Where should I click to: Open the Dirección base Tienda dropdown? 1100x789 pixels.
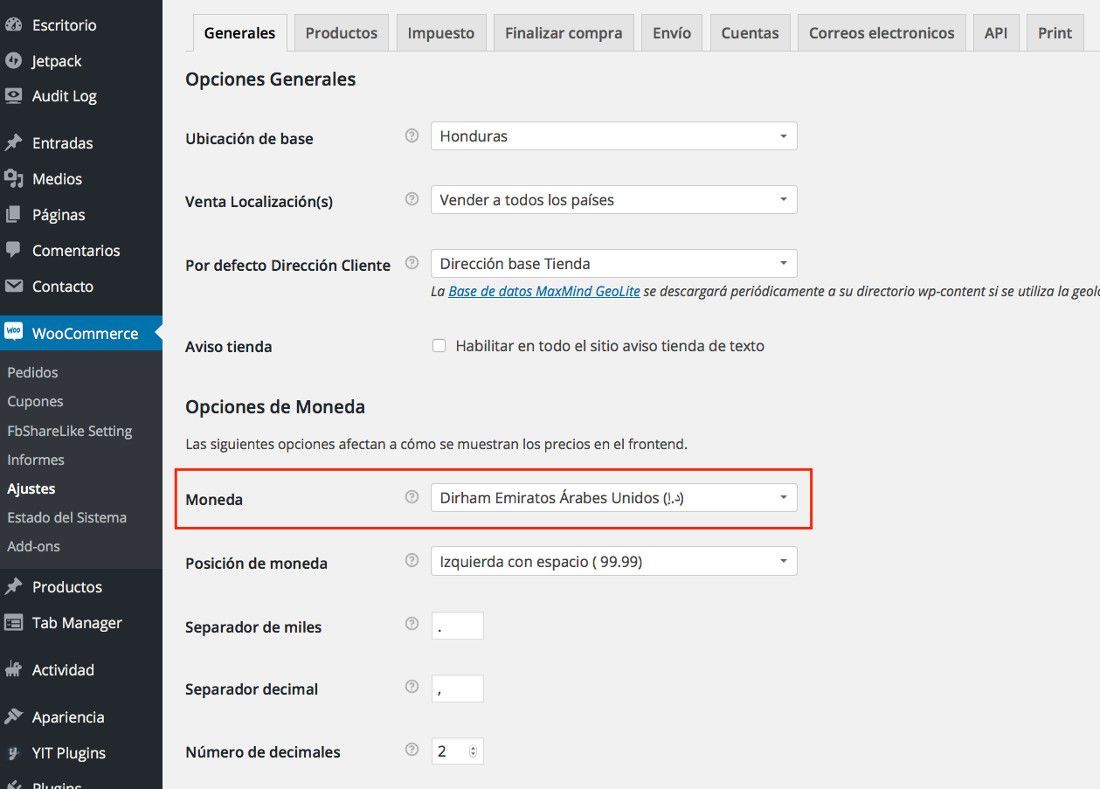pos(614,264)
